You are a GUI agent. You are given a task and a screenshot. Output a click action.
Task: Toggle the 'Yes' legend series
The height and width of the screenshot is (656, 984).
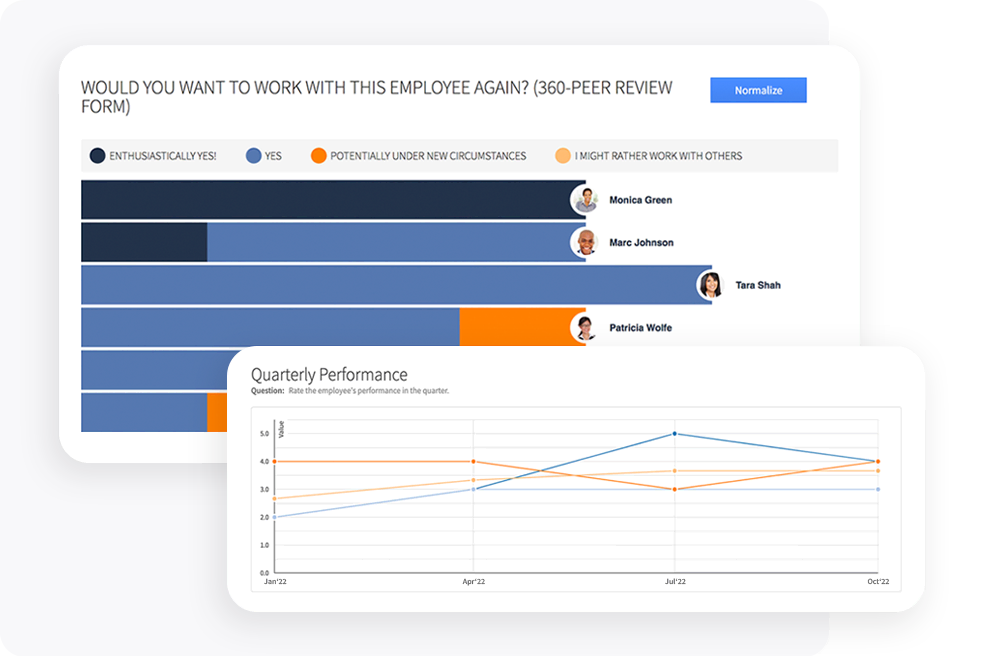pos(273,156)
